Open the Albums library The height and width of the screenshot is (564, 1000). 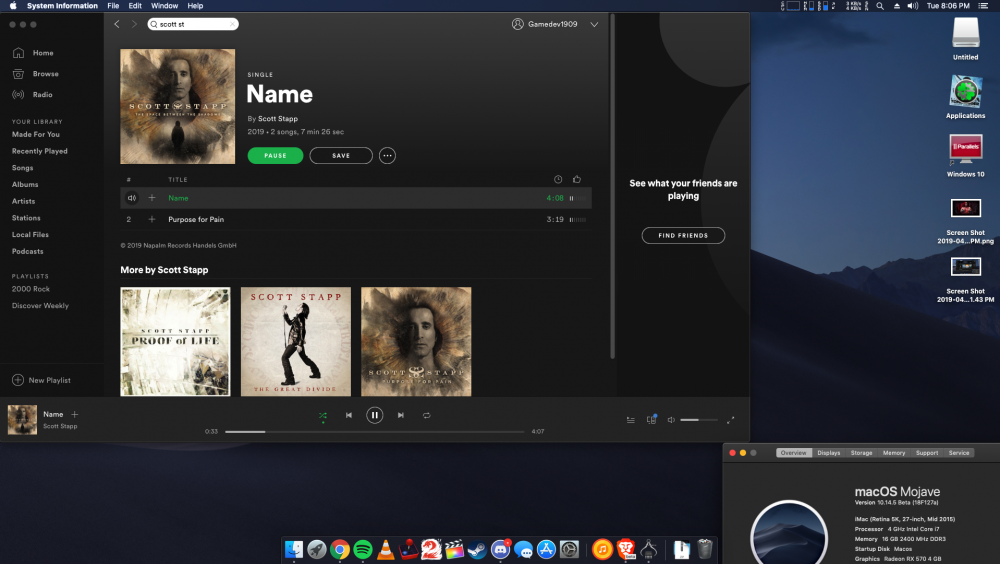point(25,184)
